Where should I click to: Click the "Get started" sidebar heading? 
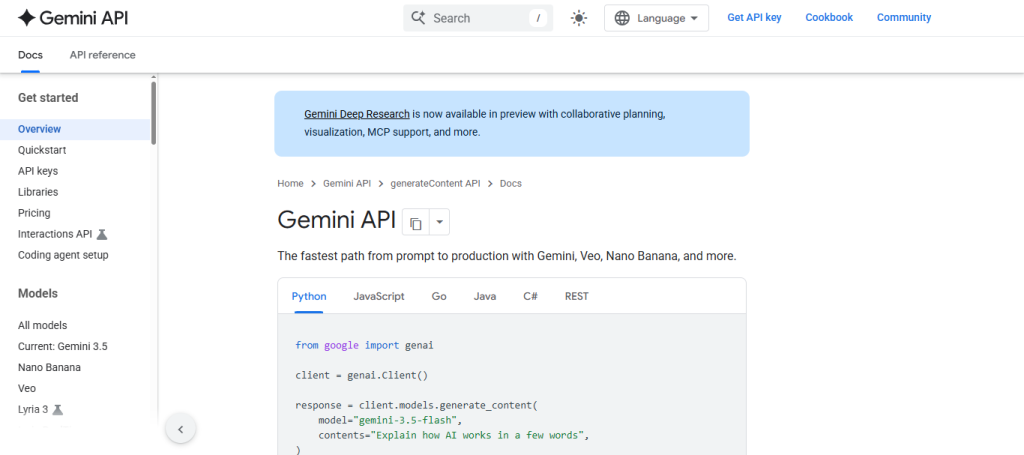coord(48,98)
